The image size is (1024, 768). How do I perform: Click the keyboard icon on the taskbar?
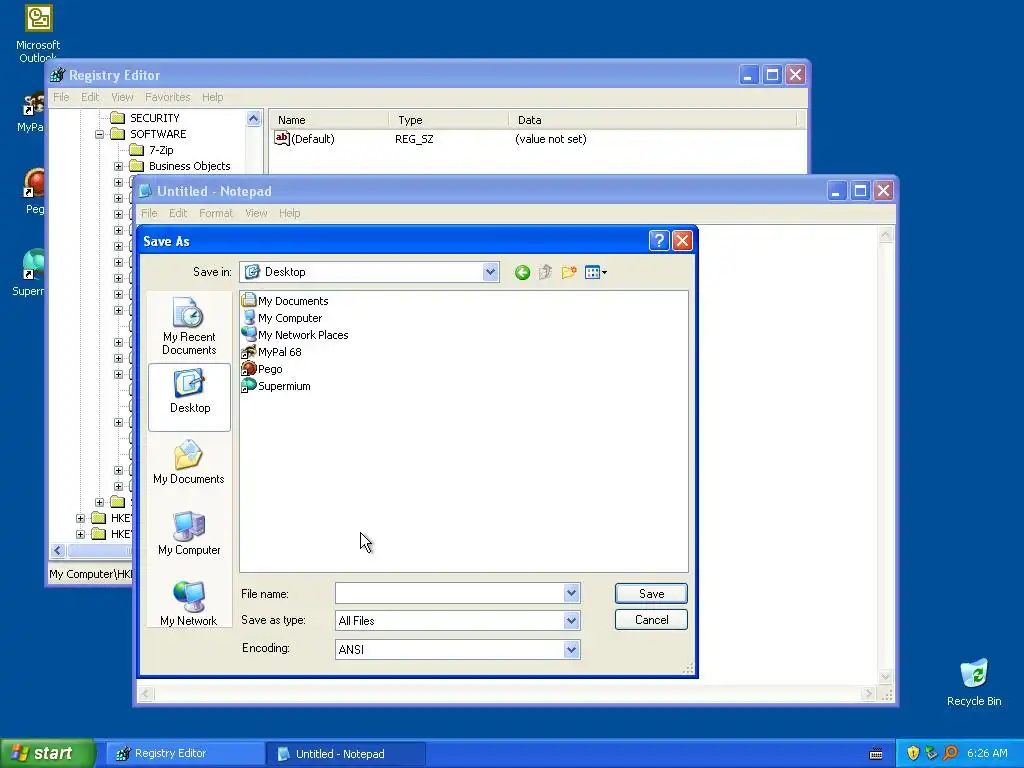click(x=876, y=754)
